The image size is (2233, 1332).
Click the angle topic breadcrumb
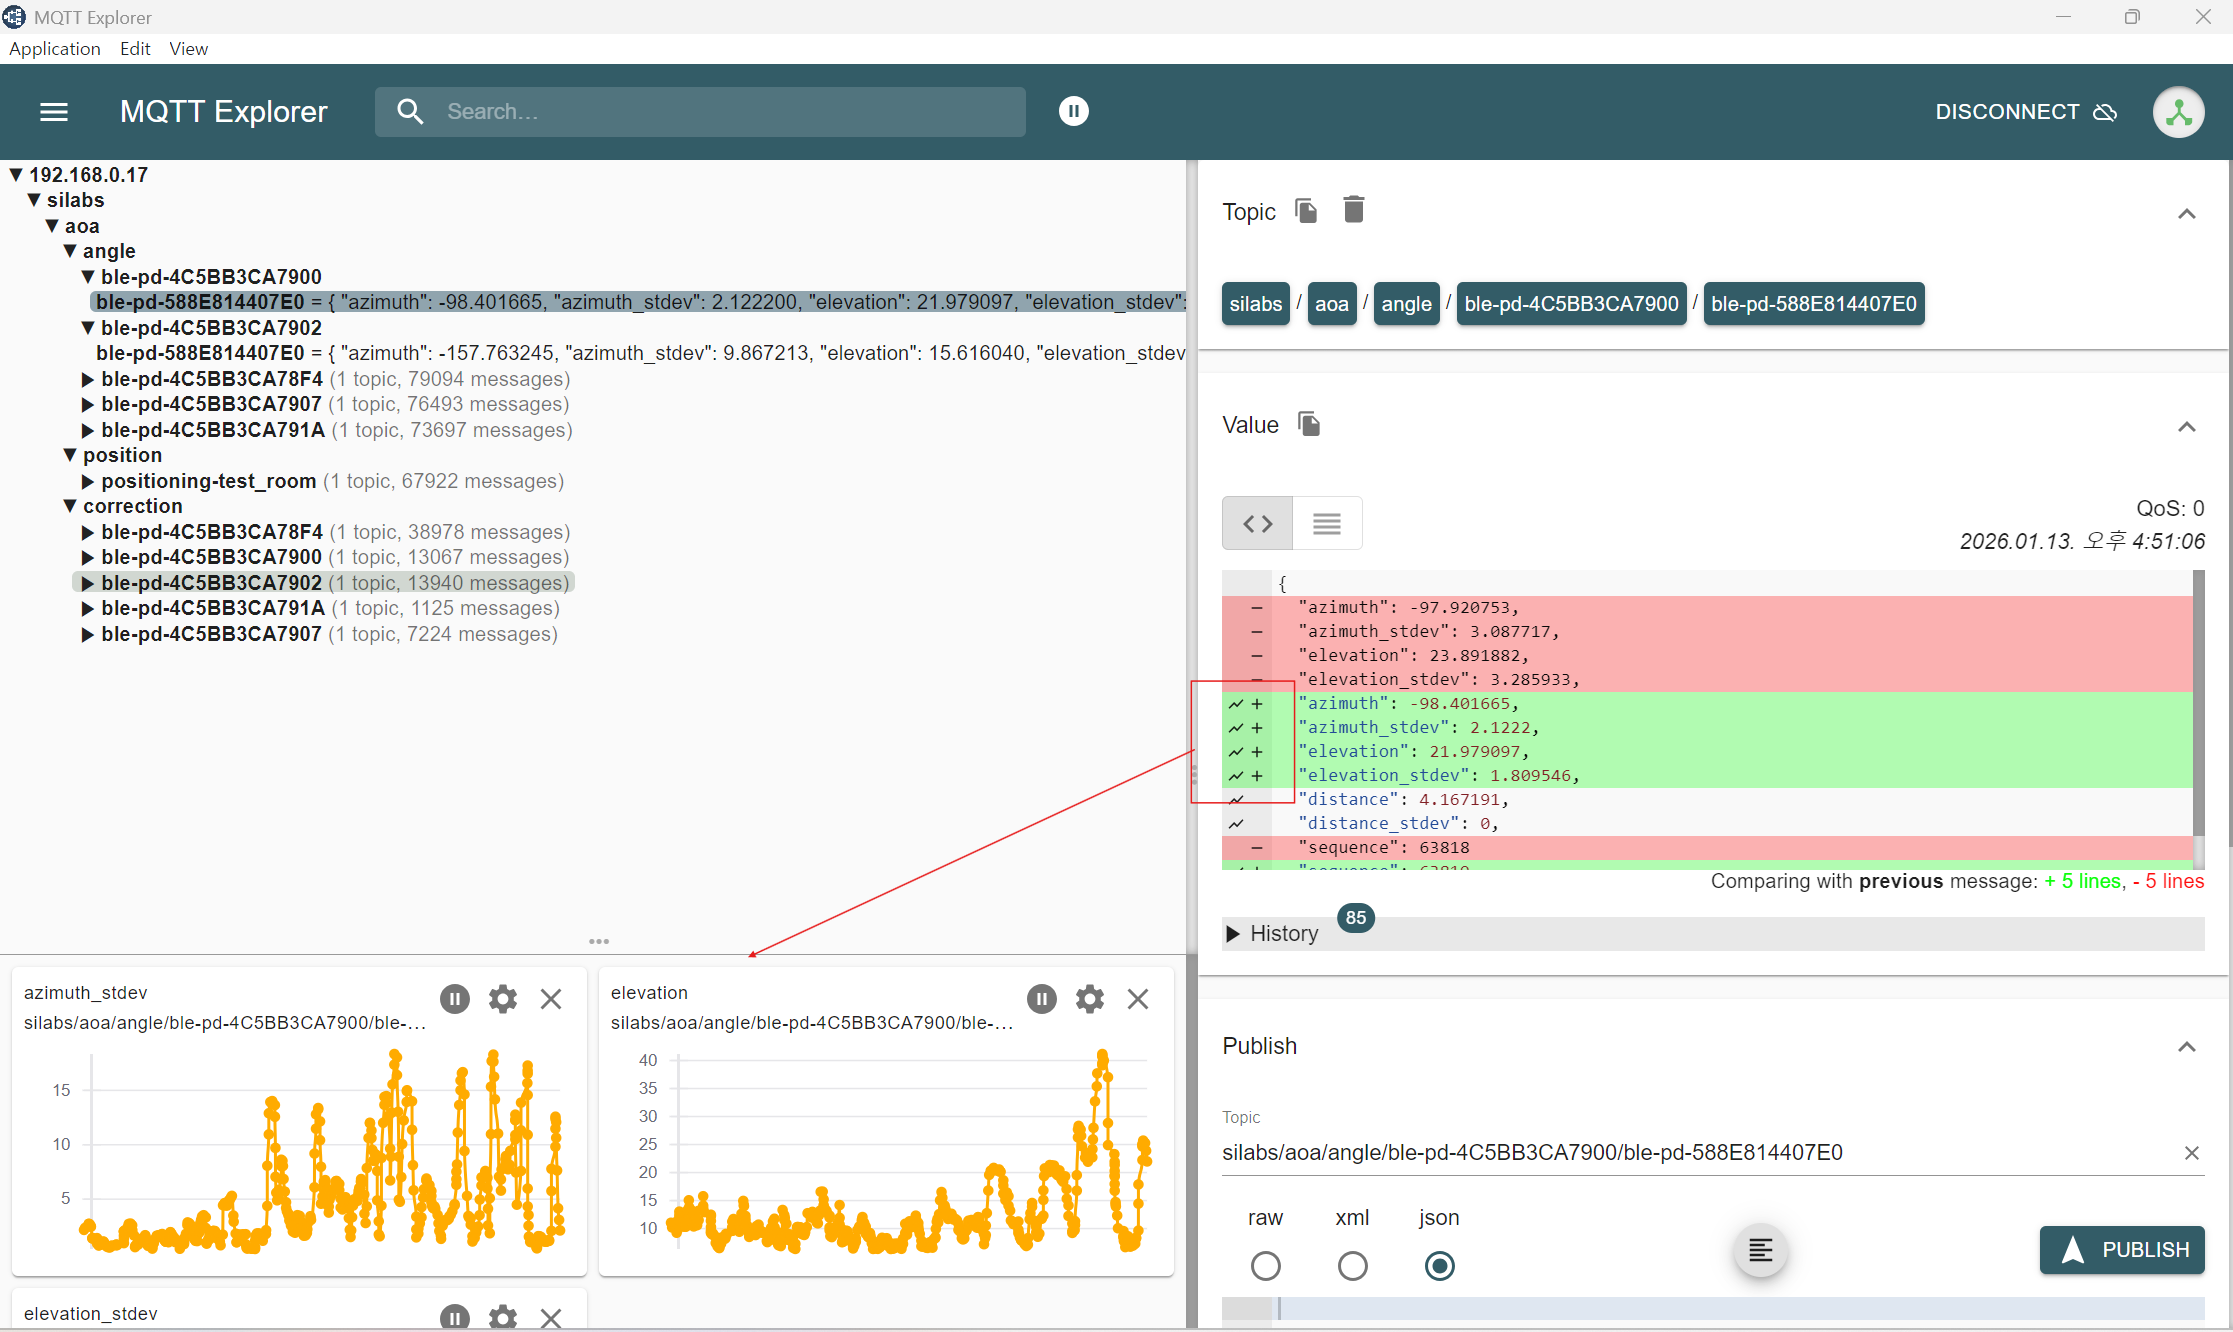click(1406, 304)
